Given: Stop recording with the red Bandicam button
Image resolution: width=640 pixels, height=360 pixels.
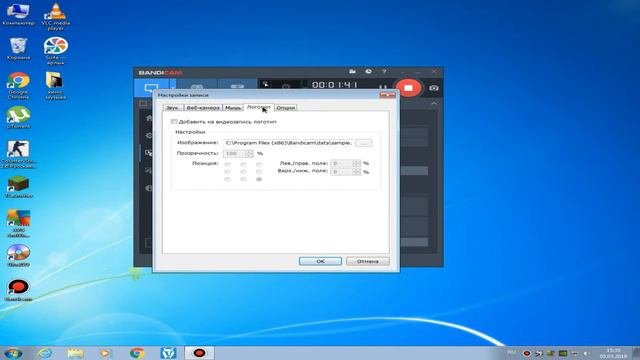Looking at the screenshot, I should pos(408,87).
